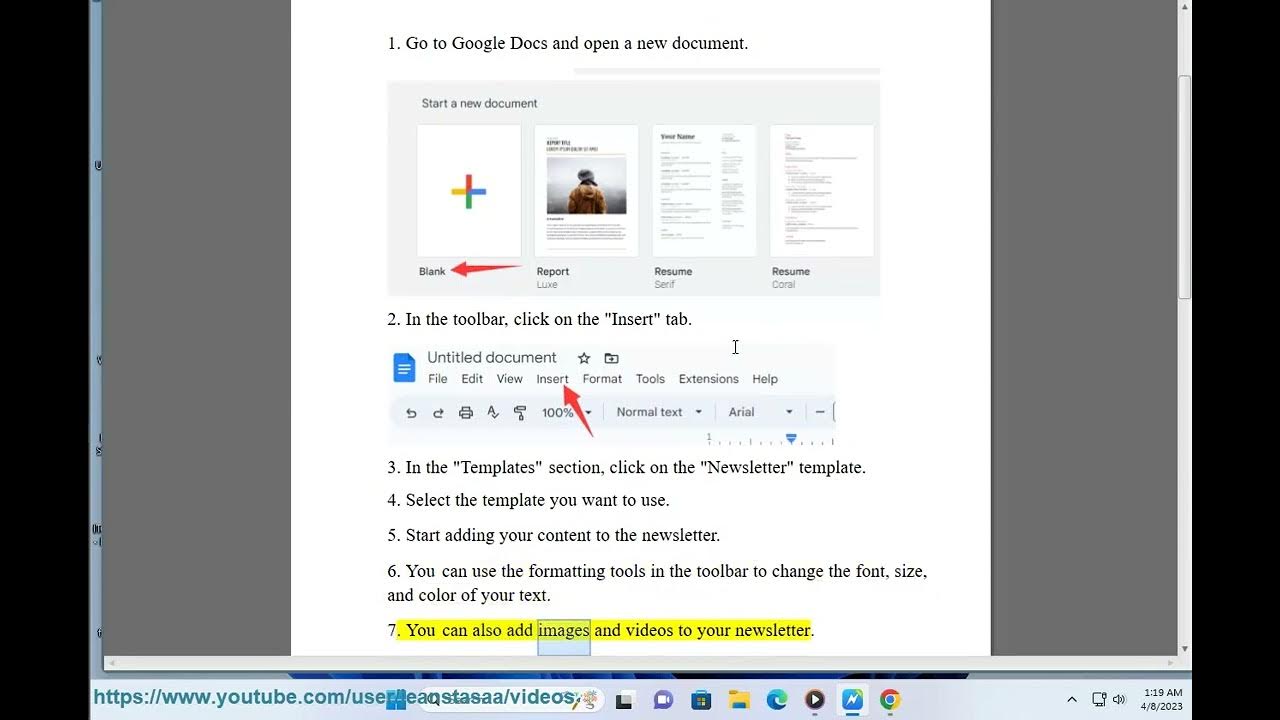Click the decrease font size minus icon
The height and width of the screenshot is (720, 1280).
(820, 412)
